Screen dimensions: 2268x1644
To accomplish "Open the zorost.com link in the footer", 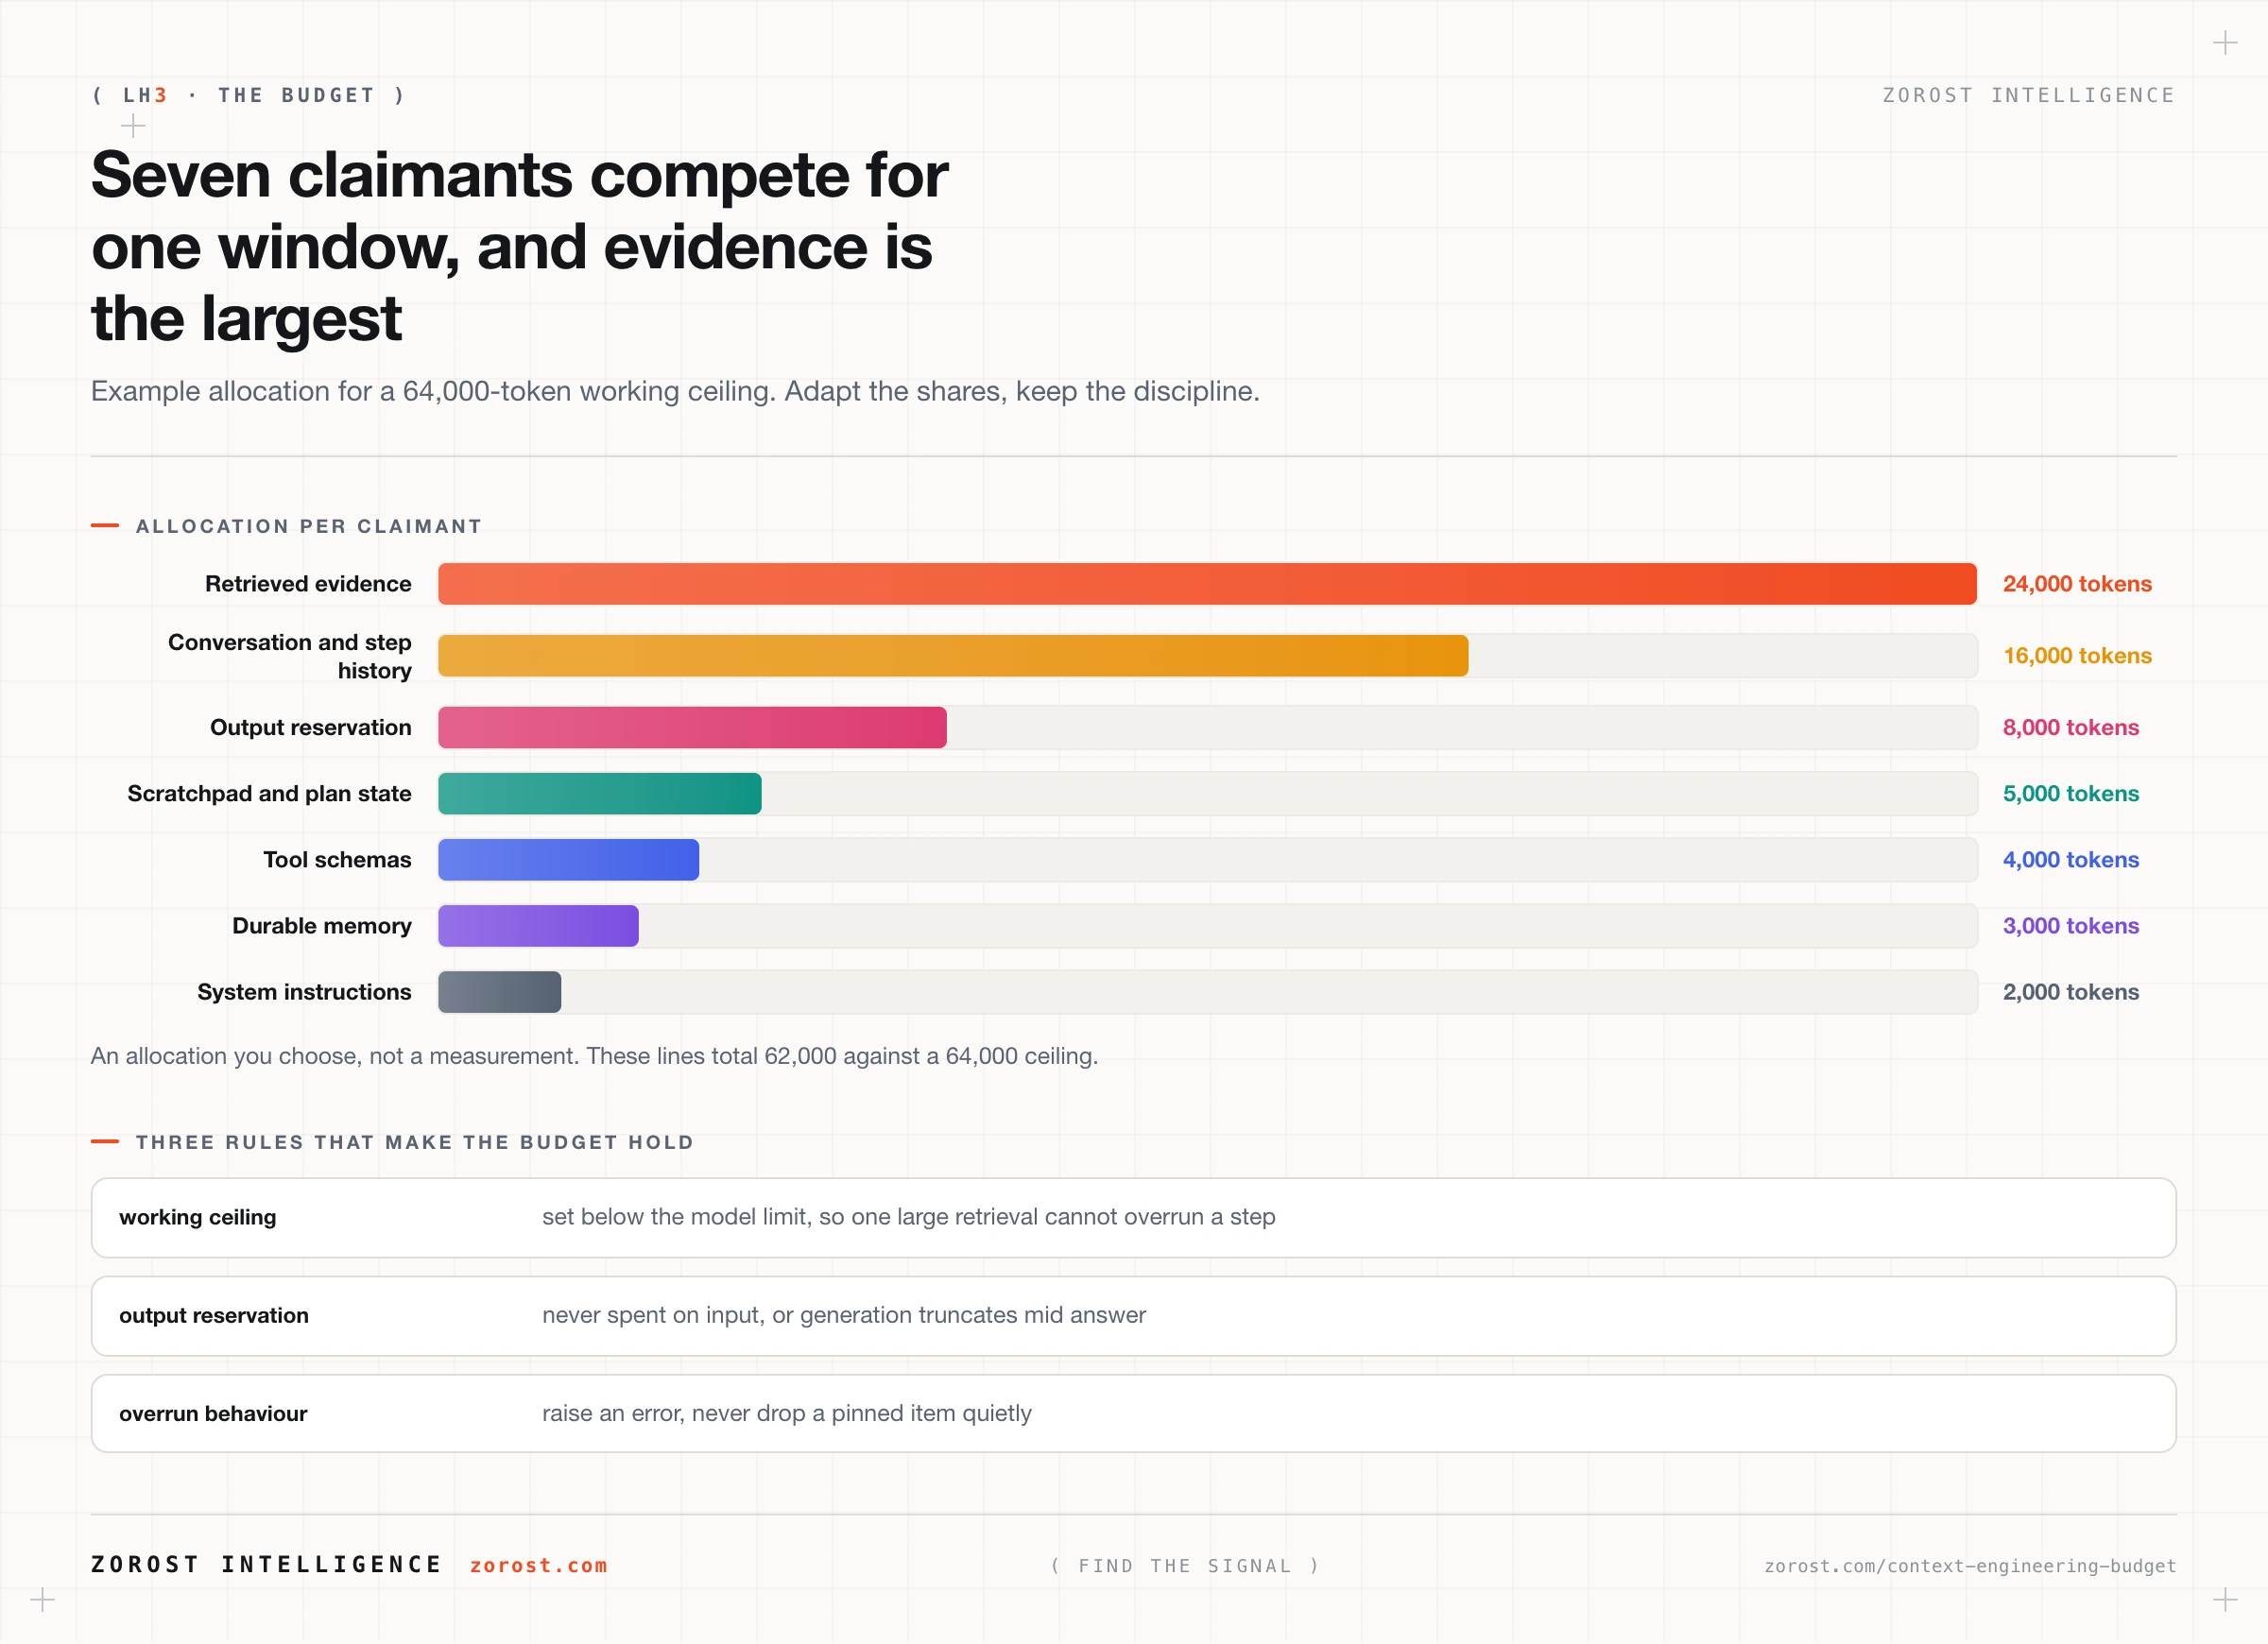I will click(538, 1565).
